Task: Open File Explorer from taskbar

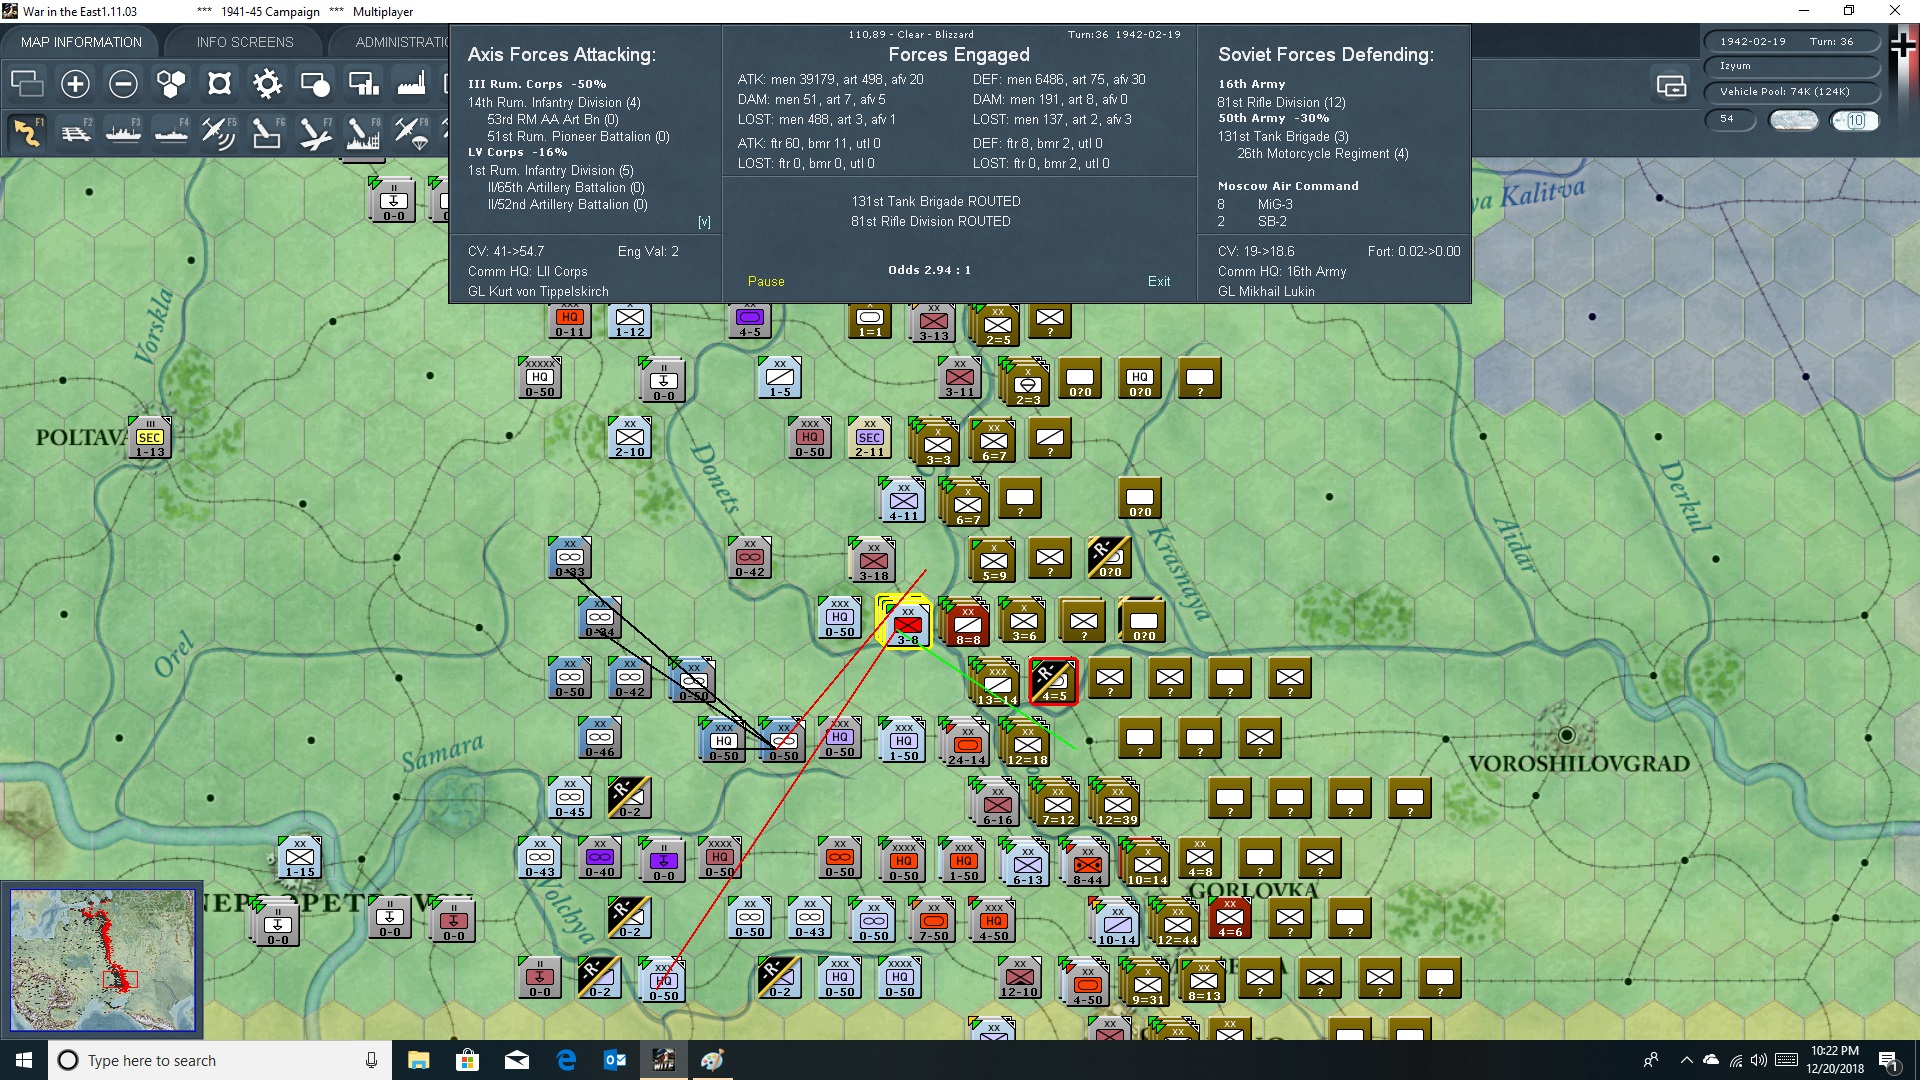Action: coord(418,1060)
